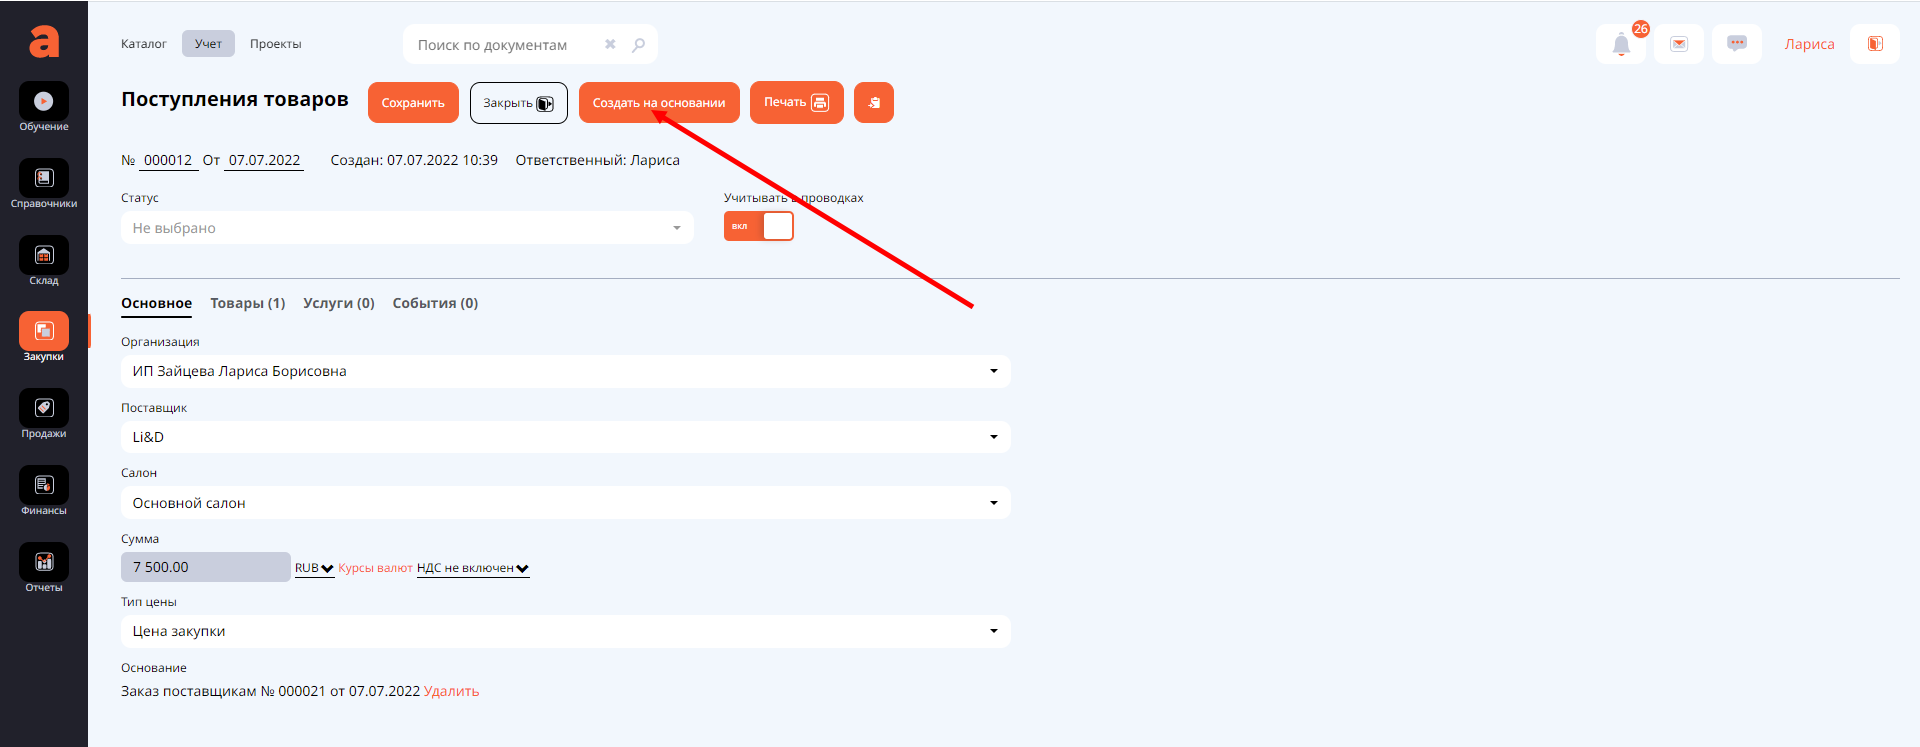This screenshot has width=1920, height=747.
Task: Click the Удалить link next to Основание
Action: (x=451, y=691)
